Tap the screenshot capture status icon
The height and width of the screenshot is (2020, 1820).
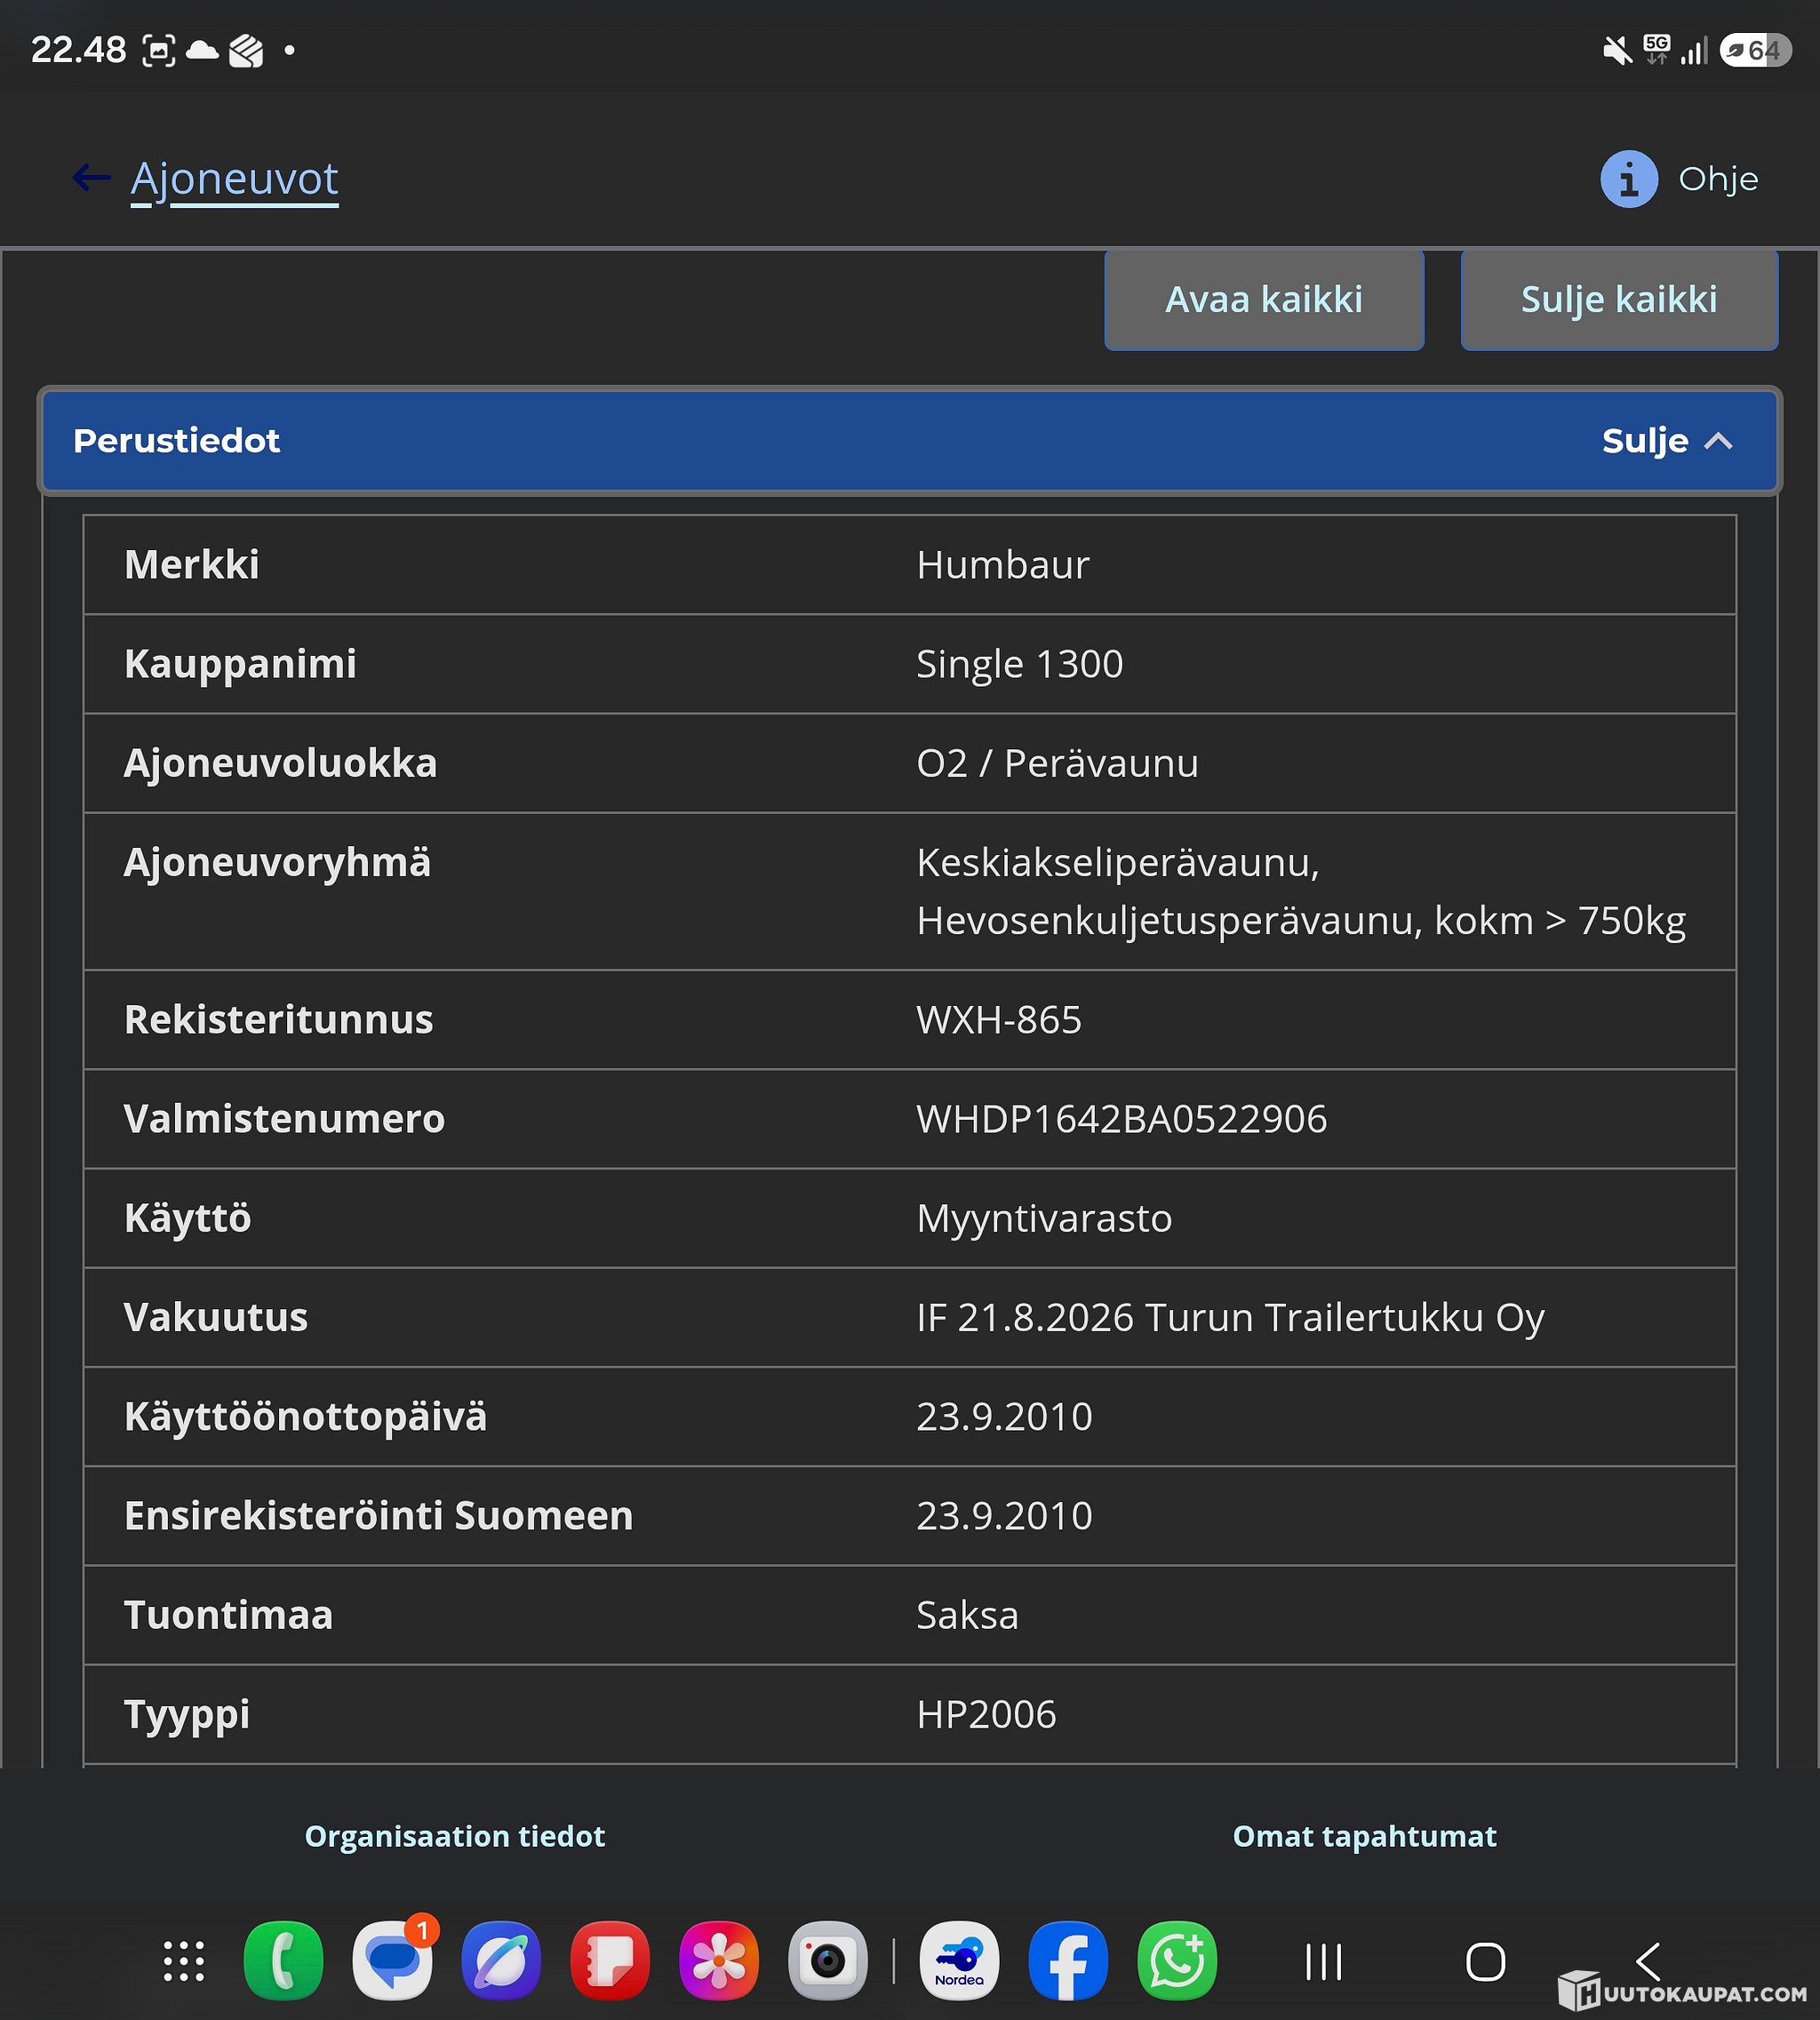click(159, 50)
